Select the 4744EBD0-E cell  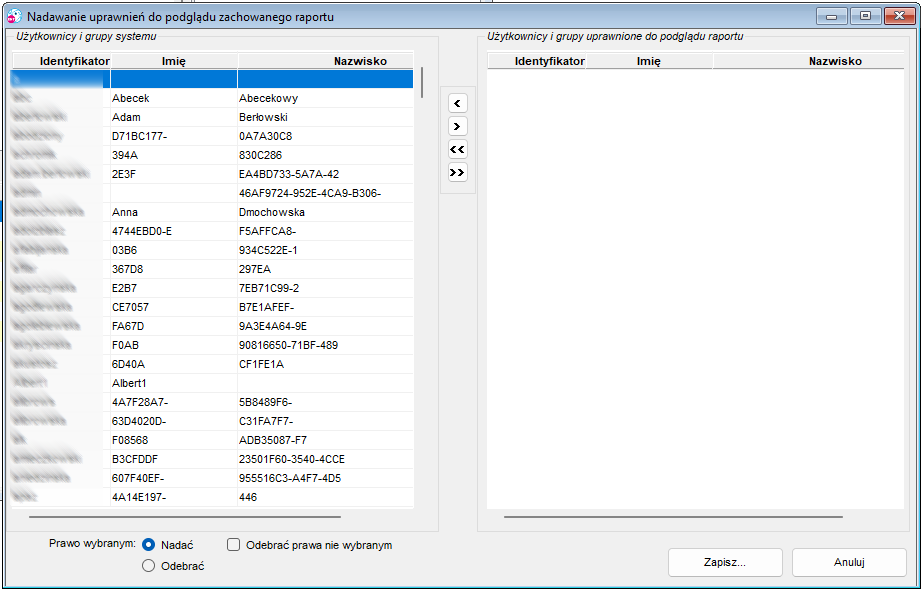174,231
